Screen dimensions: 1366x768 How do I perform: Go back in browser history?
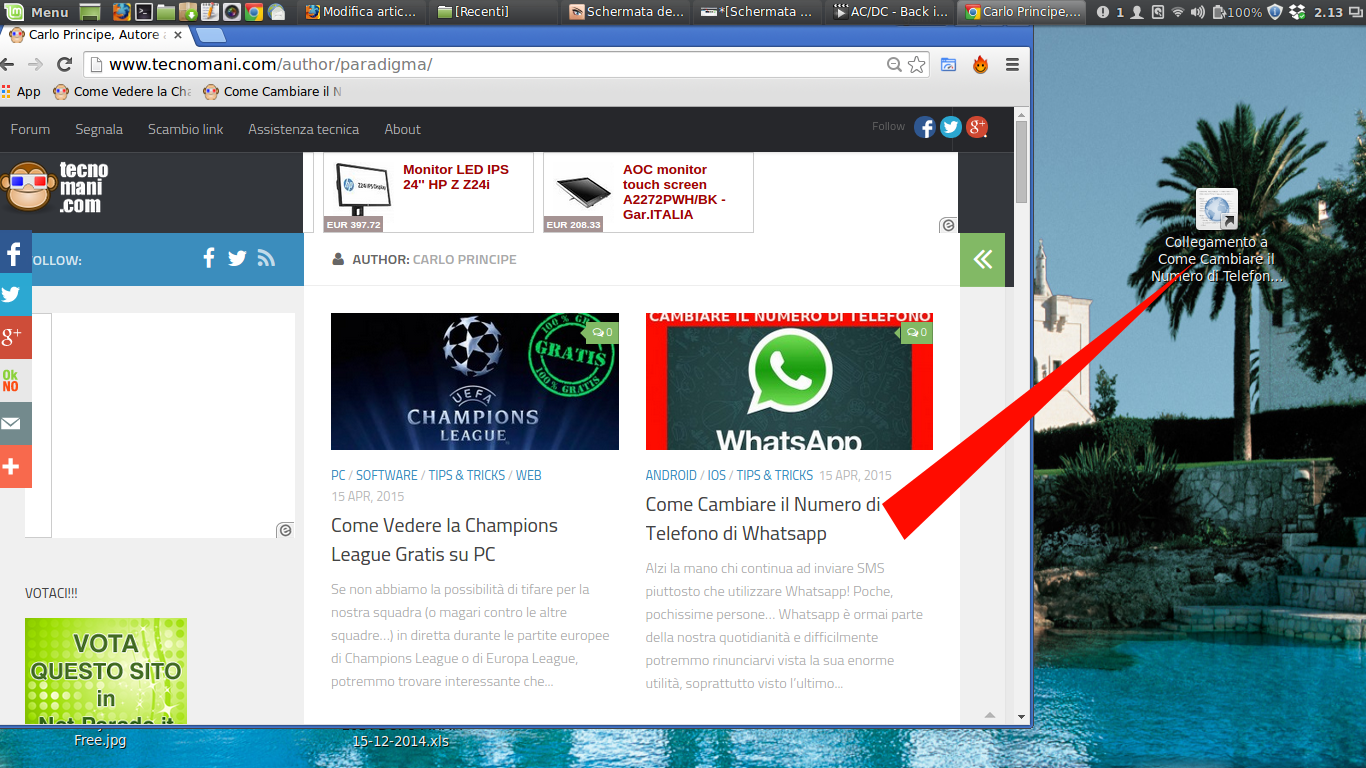pyautogui.click(x=9, y=64)
